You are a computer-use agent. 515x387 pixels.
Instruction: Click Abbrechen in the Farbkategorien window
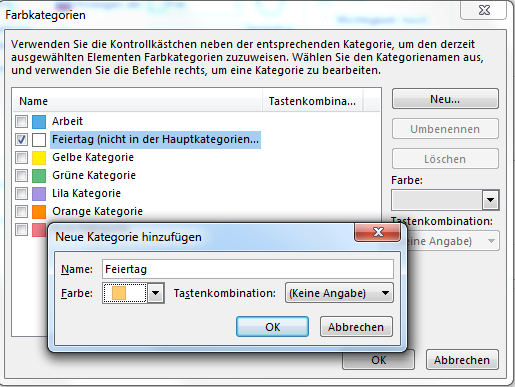[x=462, y=360]
